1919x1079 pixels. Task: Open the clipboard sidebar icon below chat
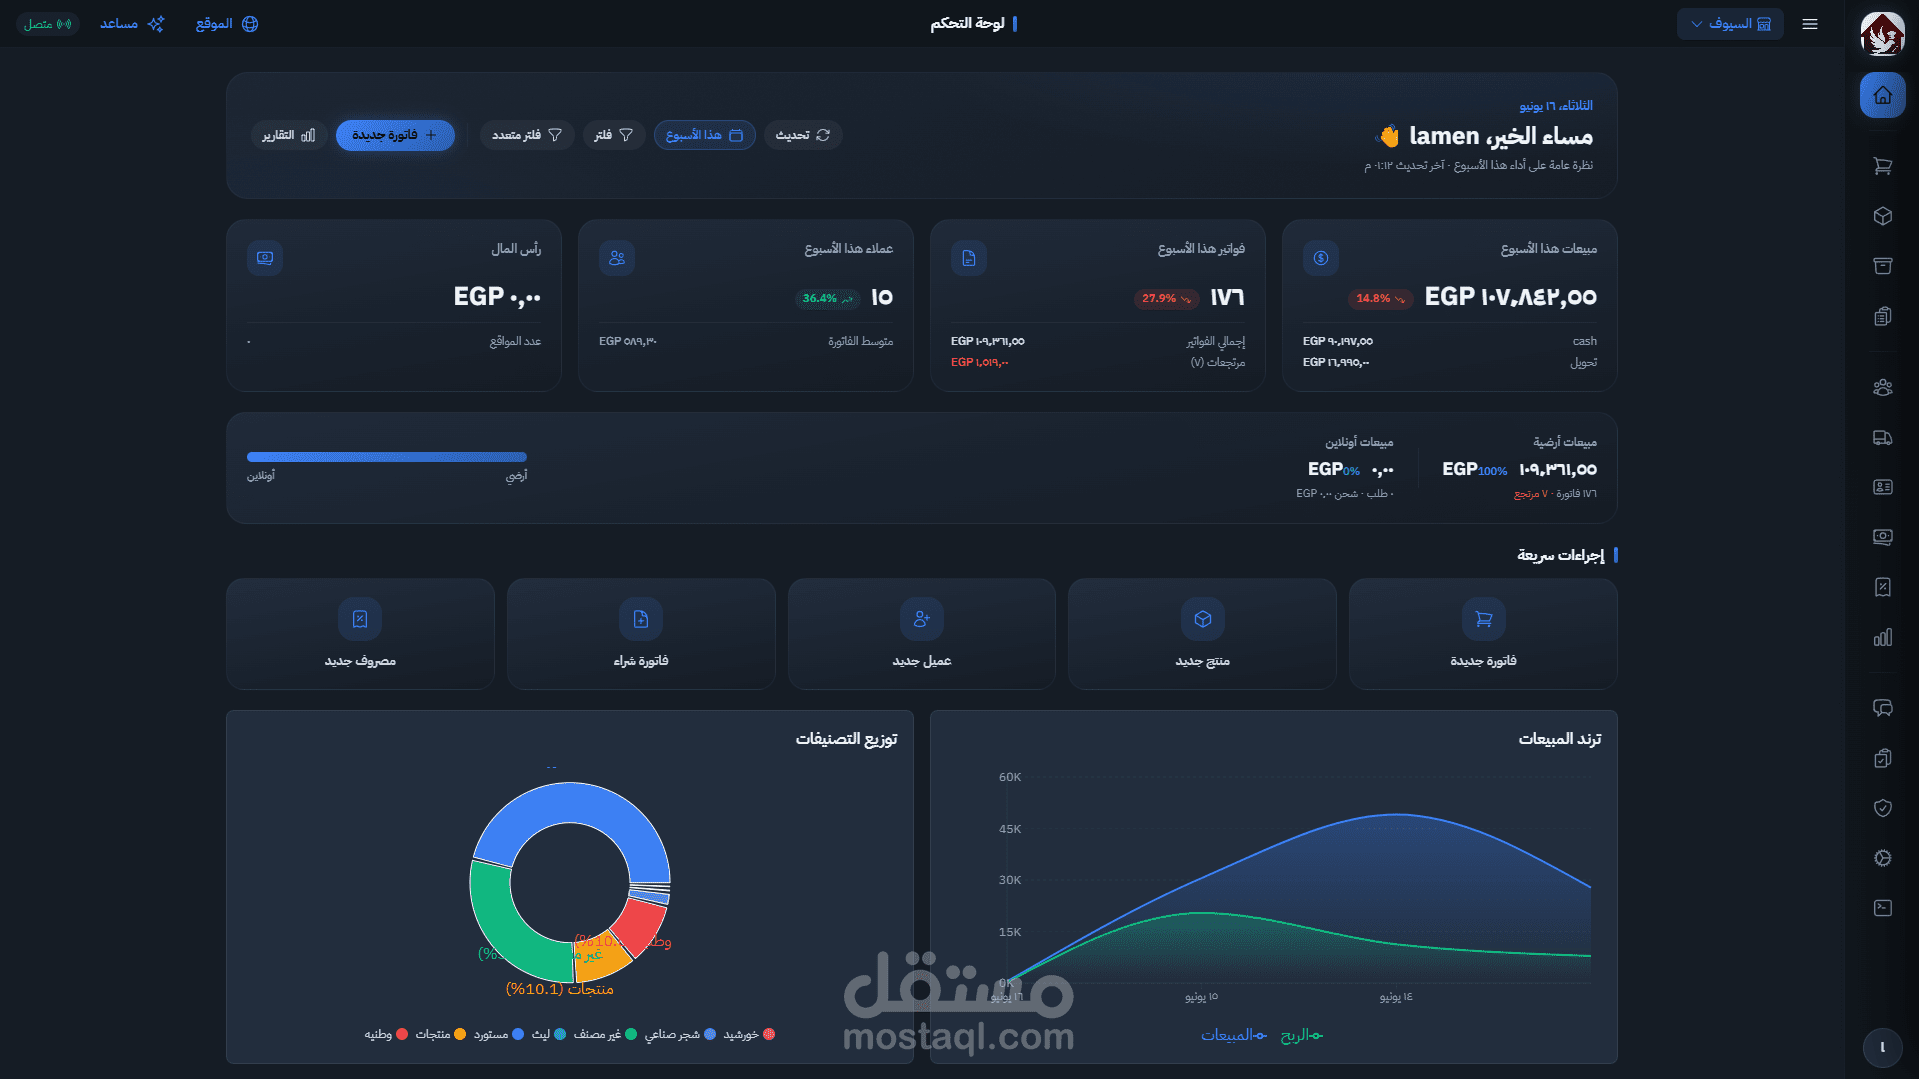pos(1882,758)
